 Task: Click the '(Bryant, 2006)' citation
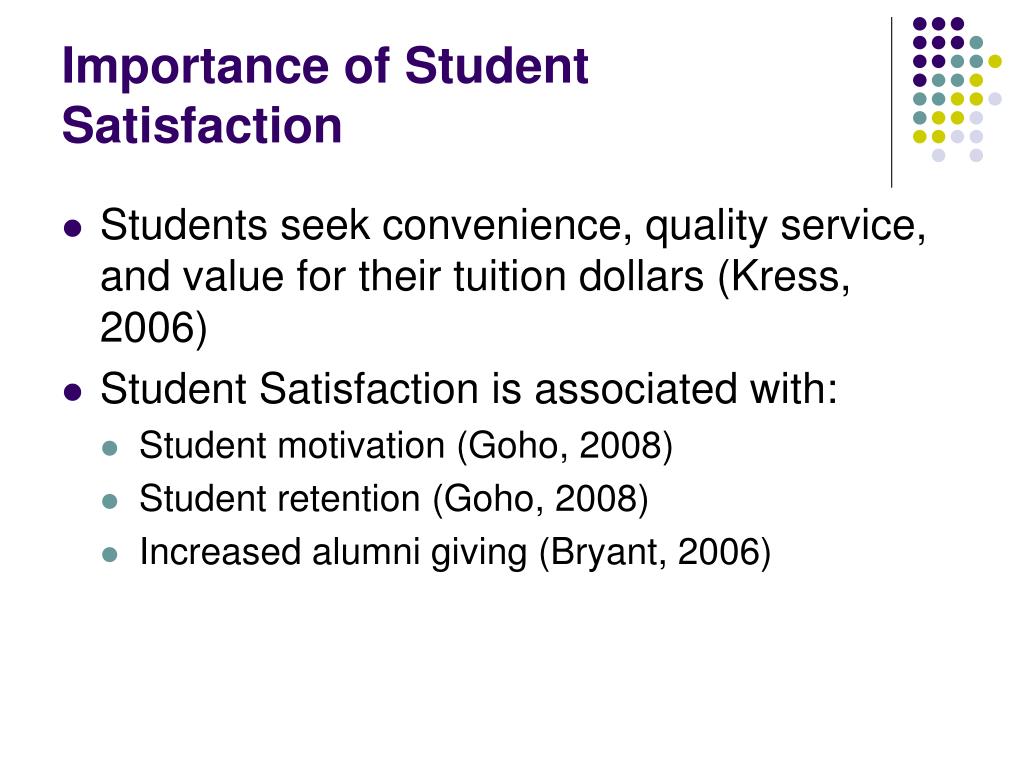pos(655,552)
